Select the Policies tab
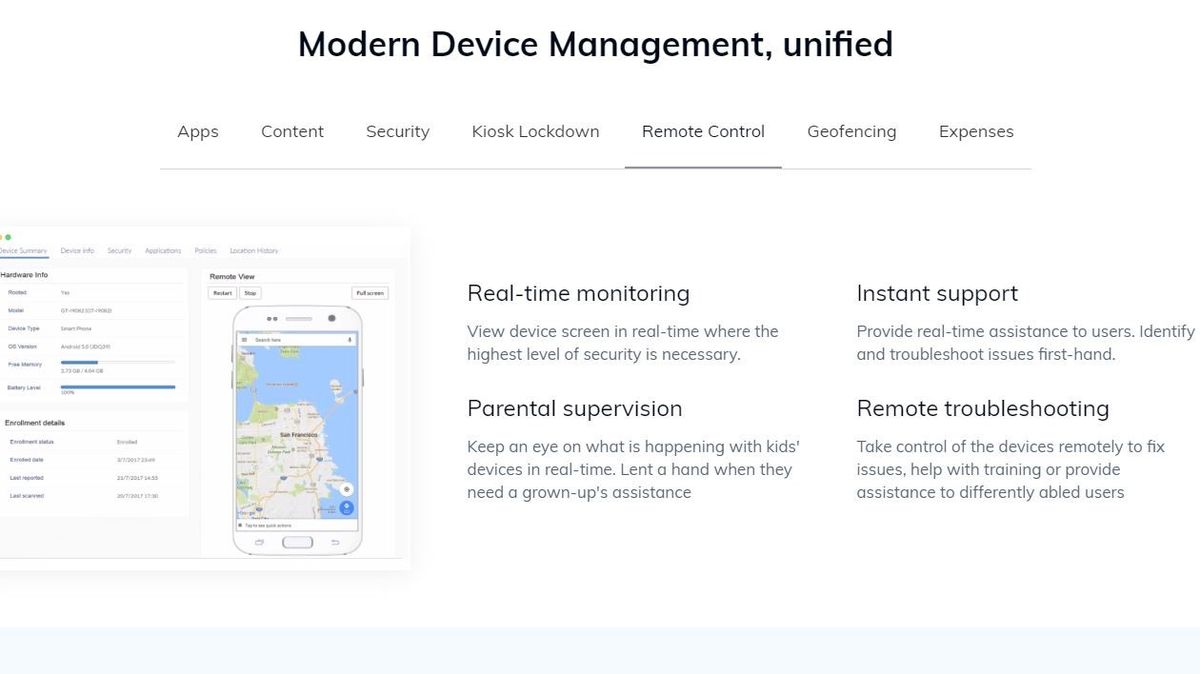 205,251
